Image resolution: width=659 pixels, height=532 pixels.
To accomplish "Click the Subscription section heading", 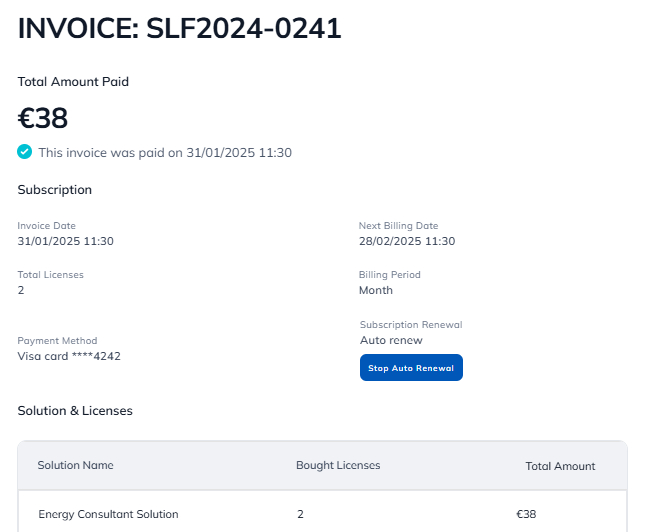I will (x=55, y=190).
